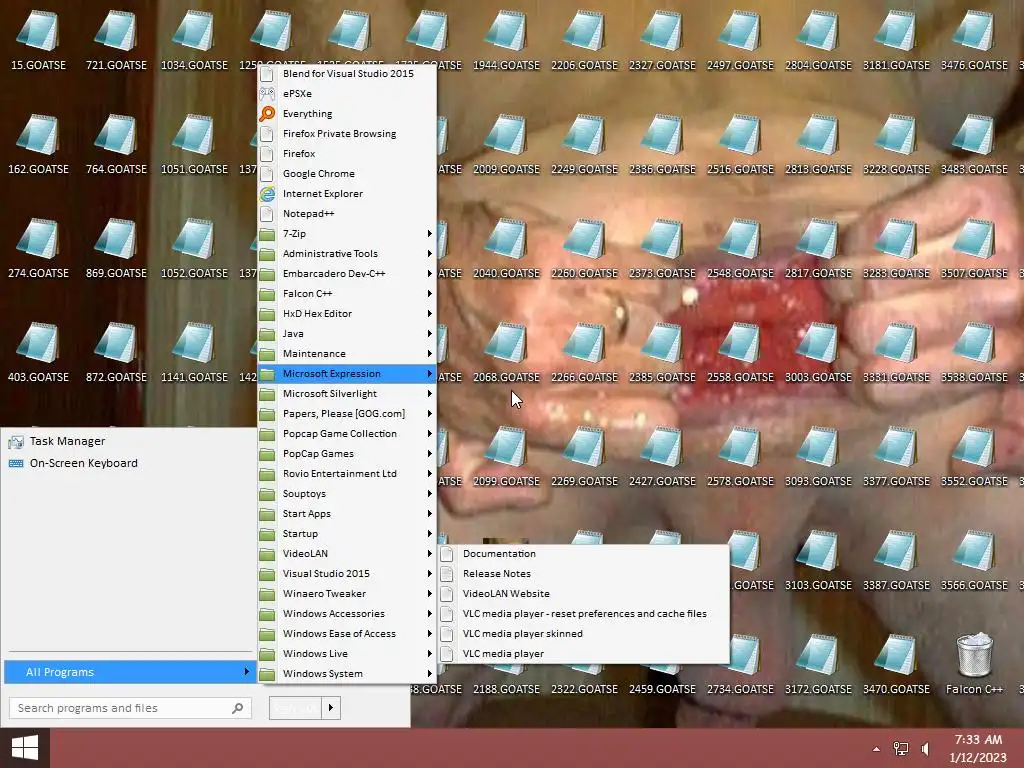Launch Everything from the programs list

pos(347,114)
